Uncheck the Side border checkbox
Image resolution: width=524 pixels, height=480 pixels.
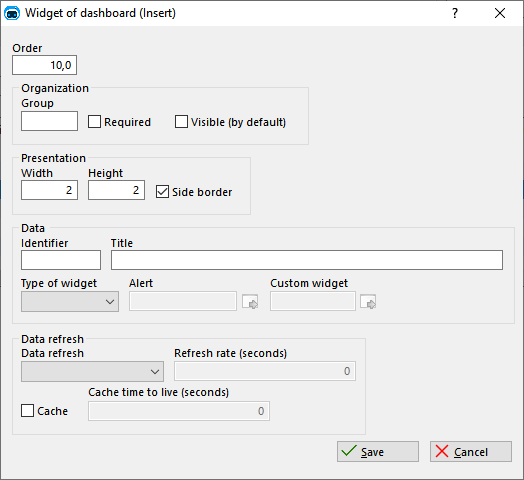click(x=162, y=192)
